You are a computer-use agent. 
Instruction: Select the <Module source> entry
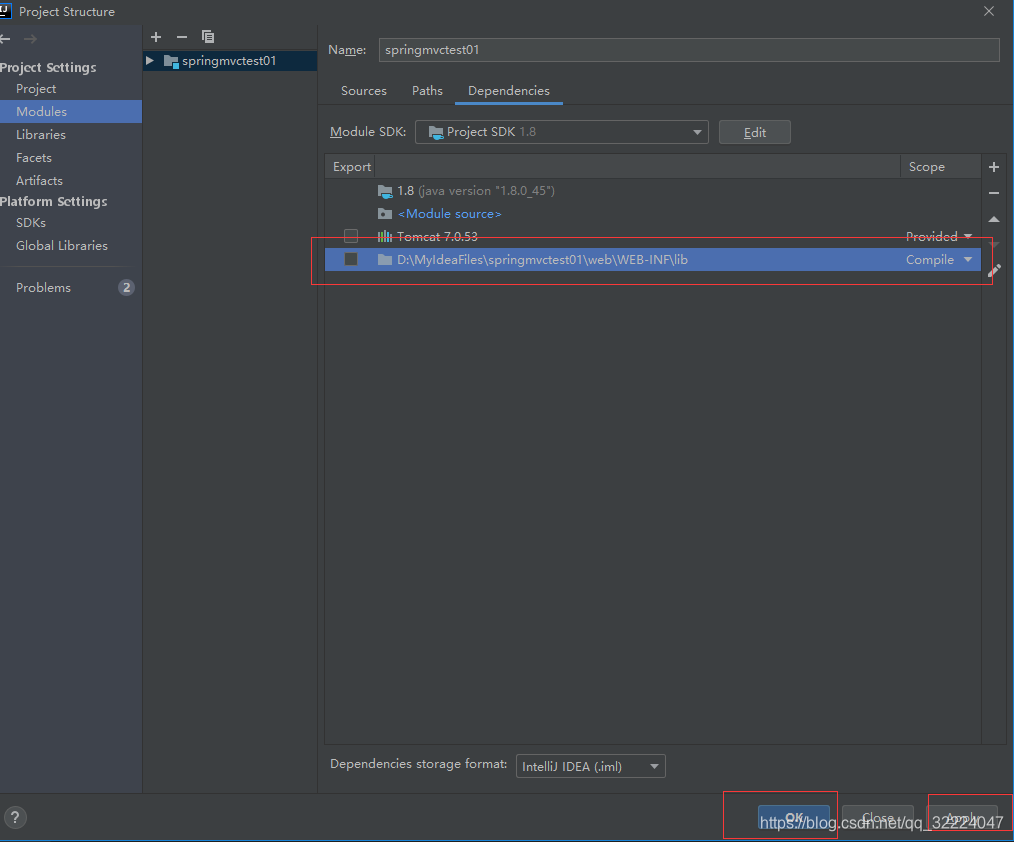tap(653, 213)
